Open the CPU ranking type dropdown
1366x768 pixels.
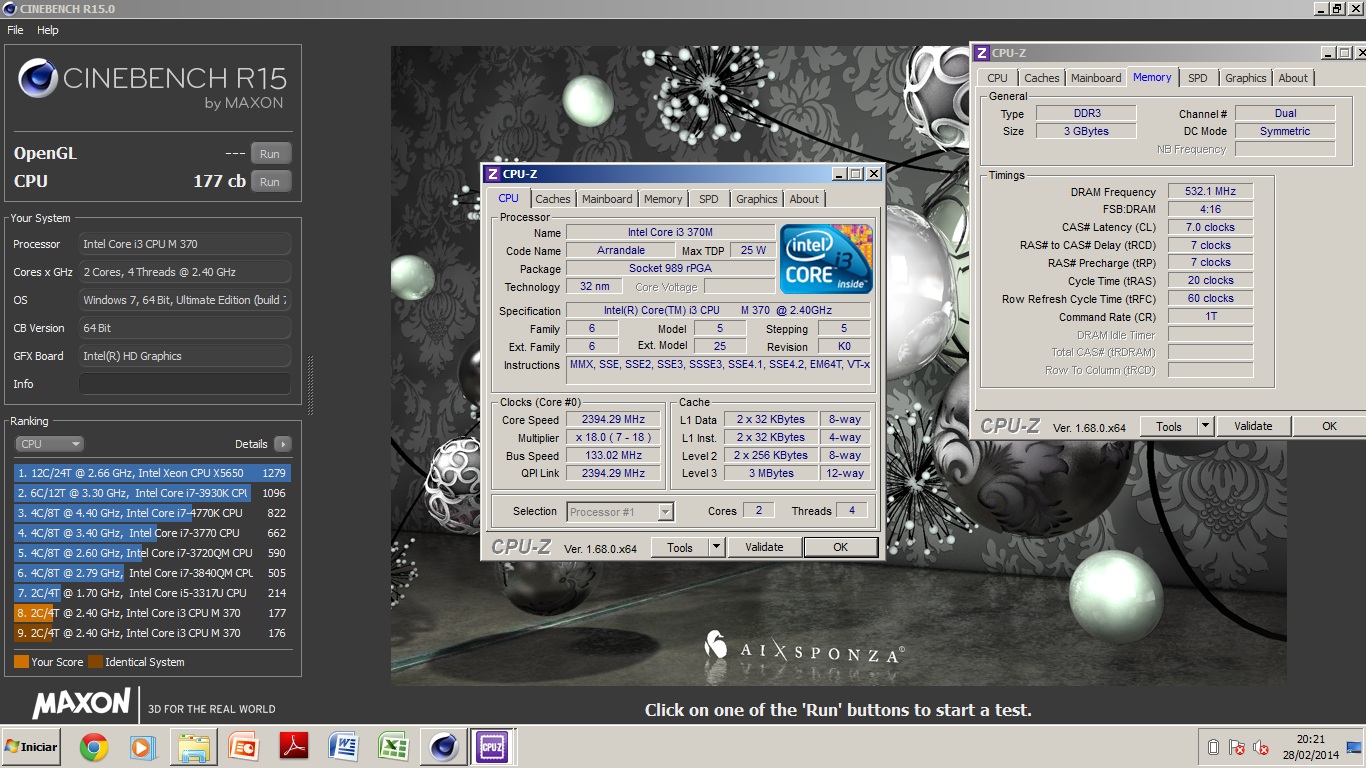click(x=49, y=444)
